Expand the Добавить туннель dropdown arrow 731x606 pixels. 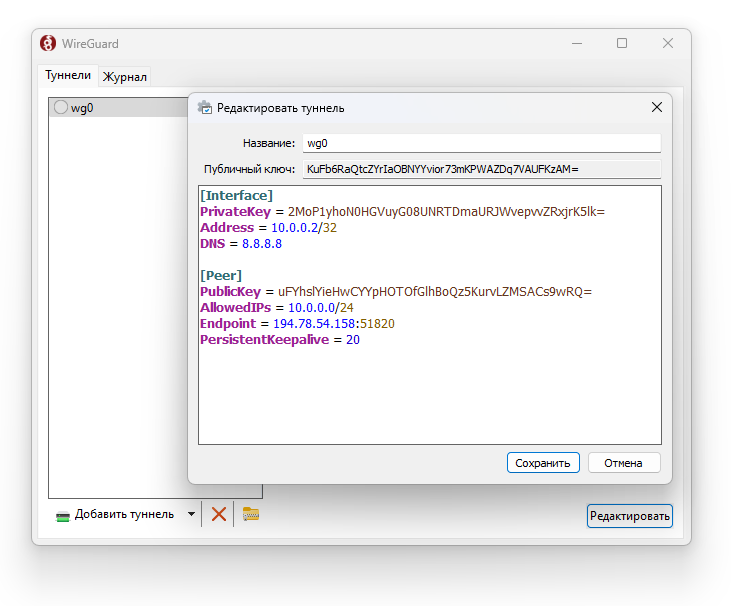pyautogui.click(x=191, y=514)
